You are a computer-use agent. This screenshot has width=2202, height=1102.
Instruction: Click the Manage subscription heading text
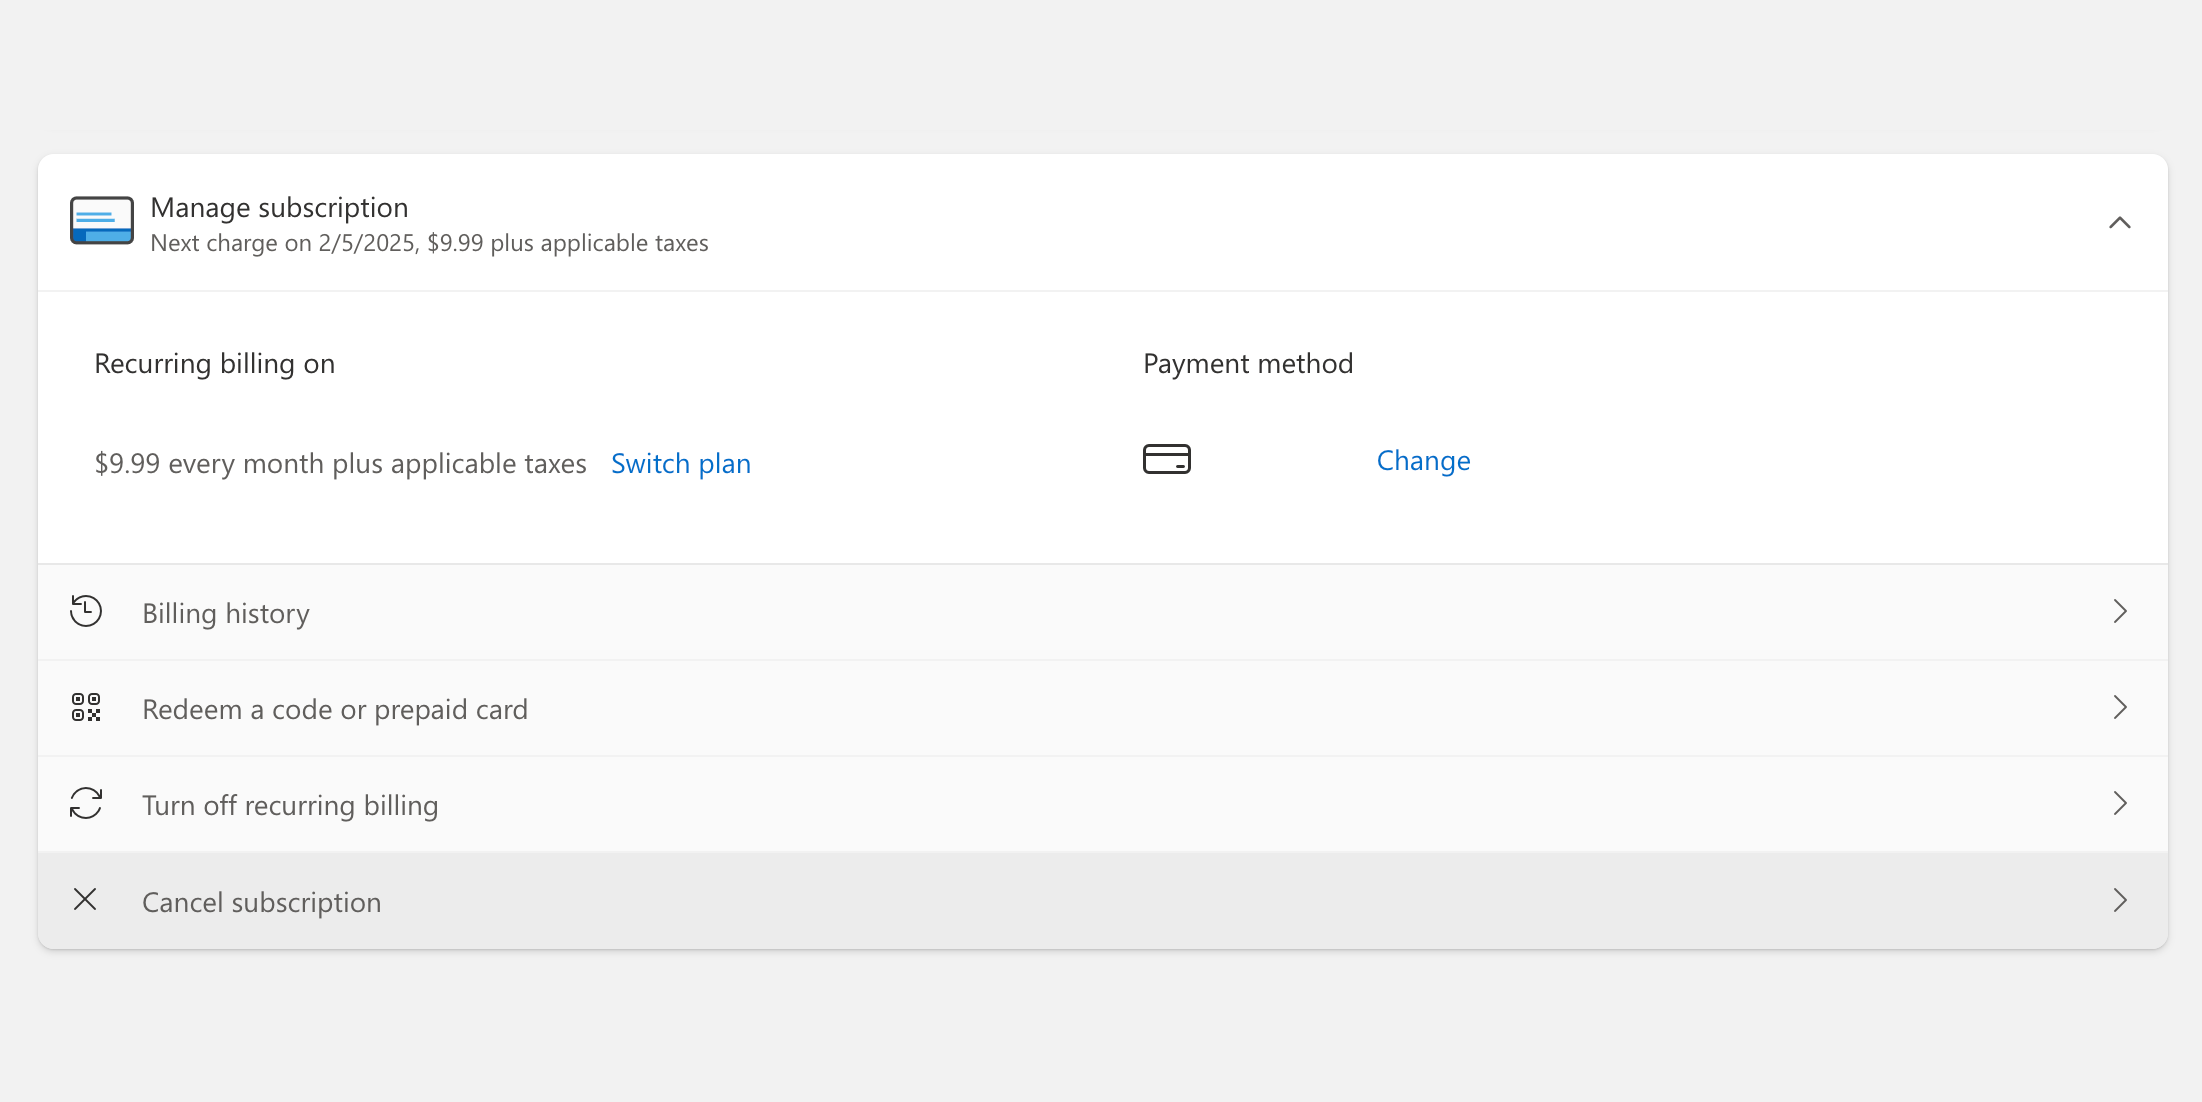[x=278, y=207]
